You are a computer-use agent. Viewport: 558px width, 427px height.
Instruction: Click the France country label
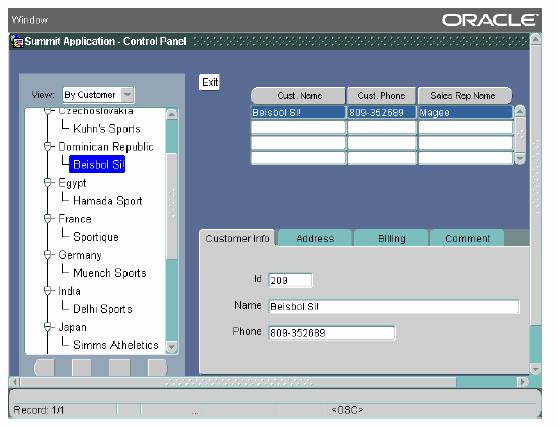tap(75, 218)
